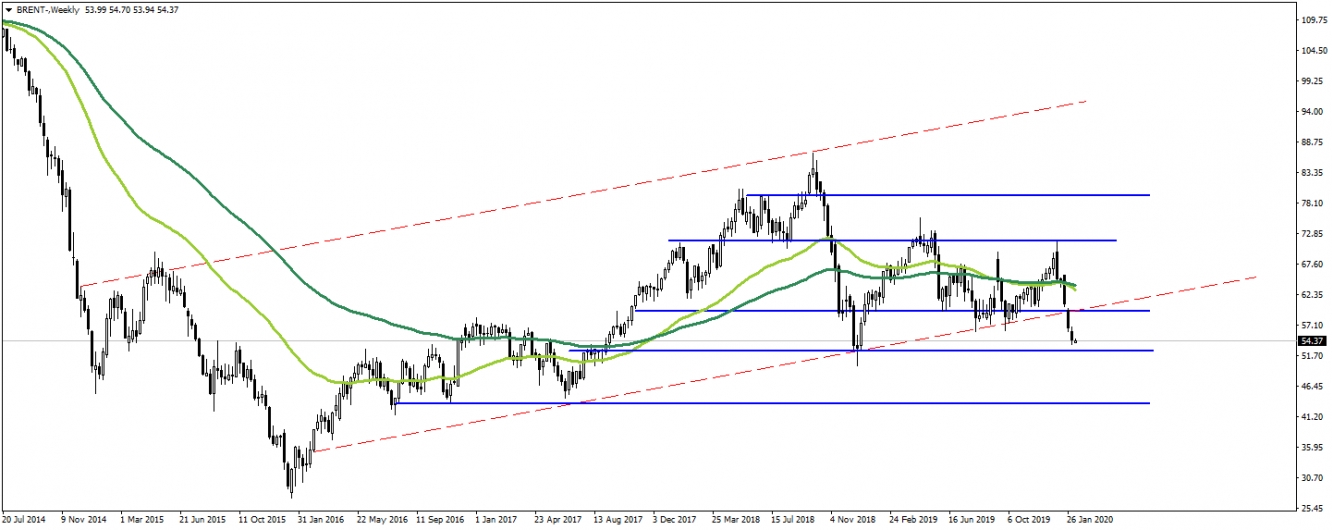This screenshot has height=530, width=1332.
Task: Click the 3 Dec 2017 date label
Action: point(677,521)
